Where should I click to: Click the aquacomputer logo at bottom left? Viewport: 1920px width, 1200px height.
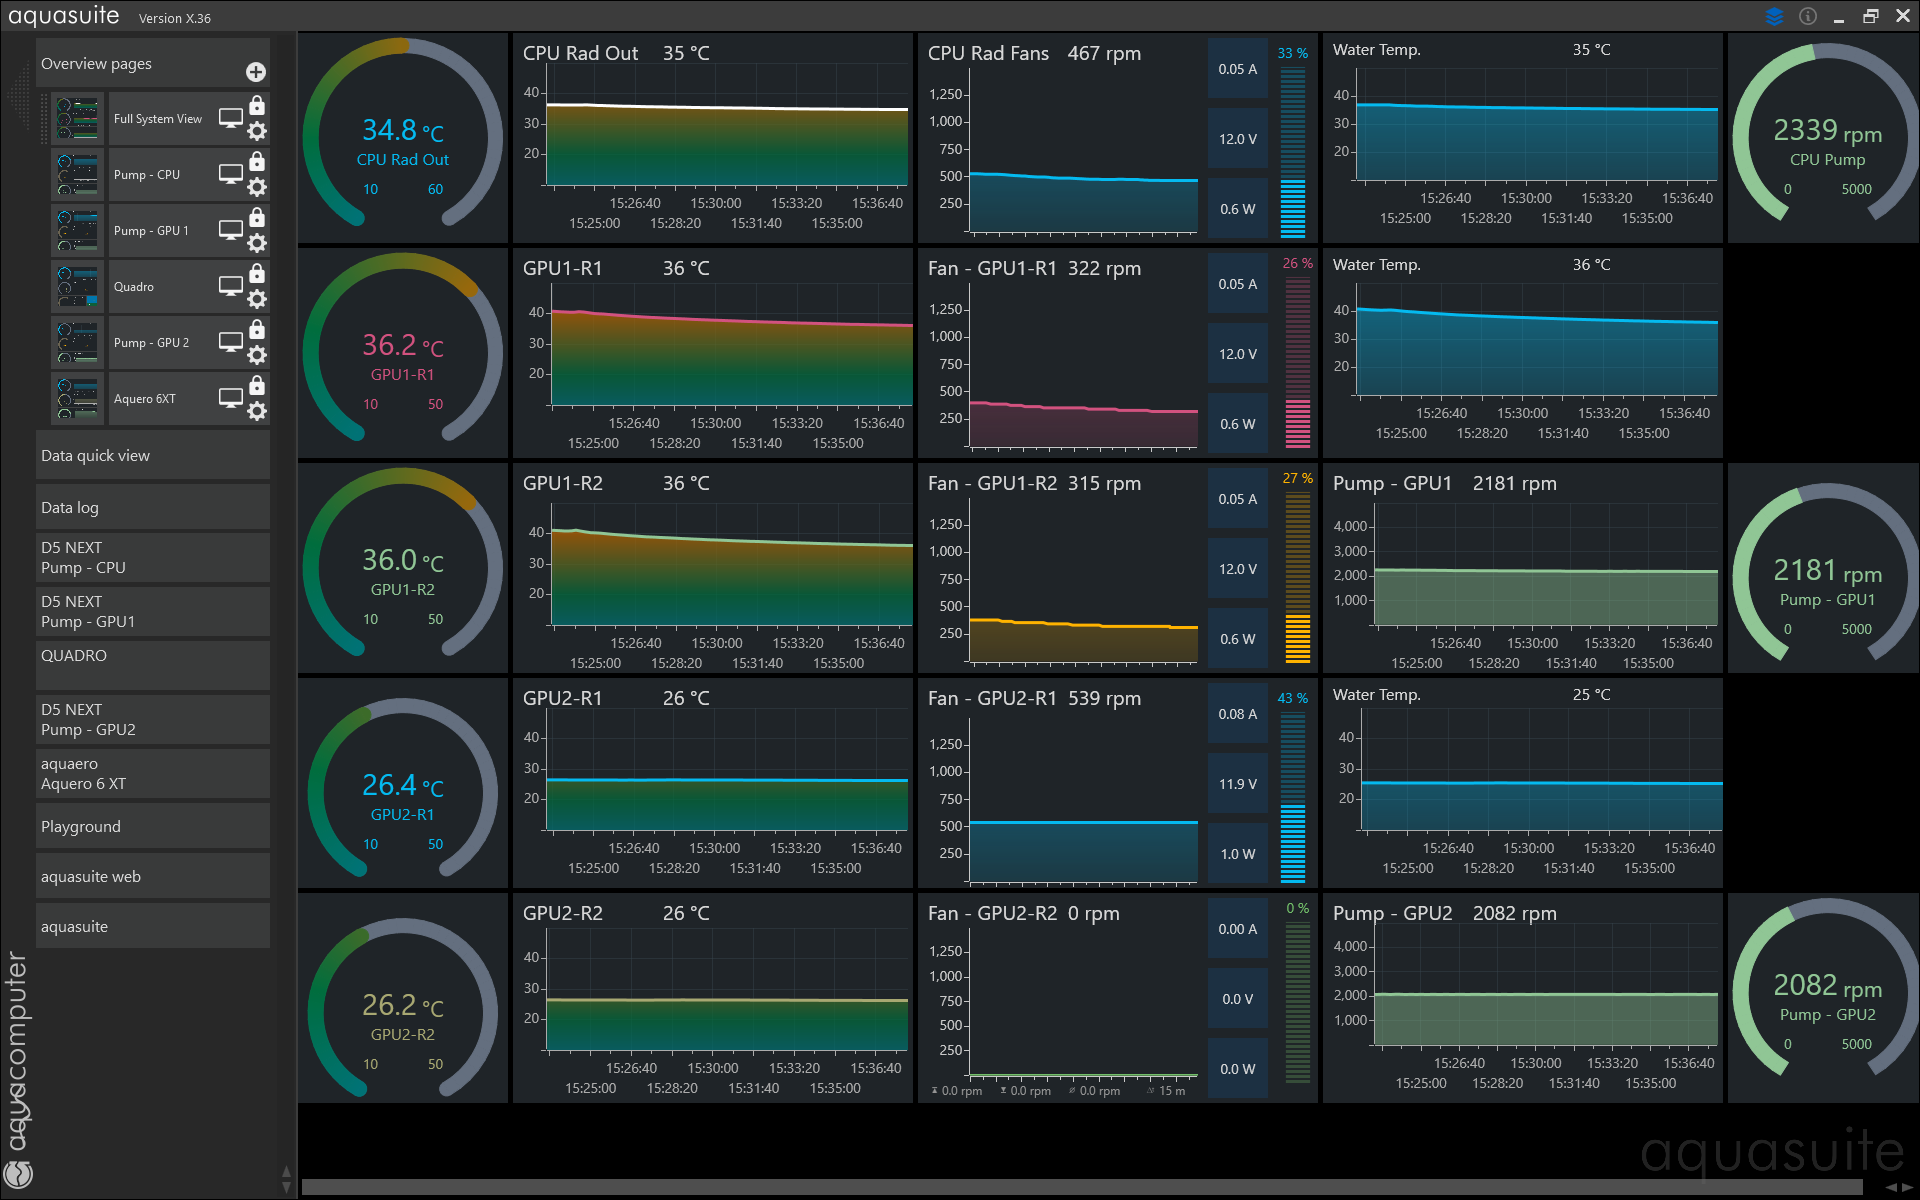point(18,1173)
